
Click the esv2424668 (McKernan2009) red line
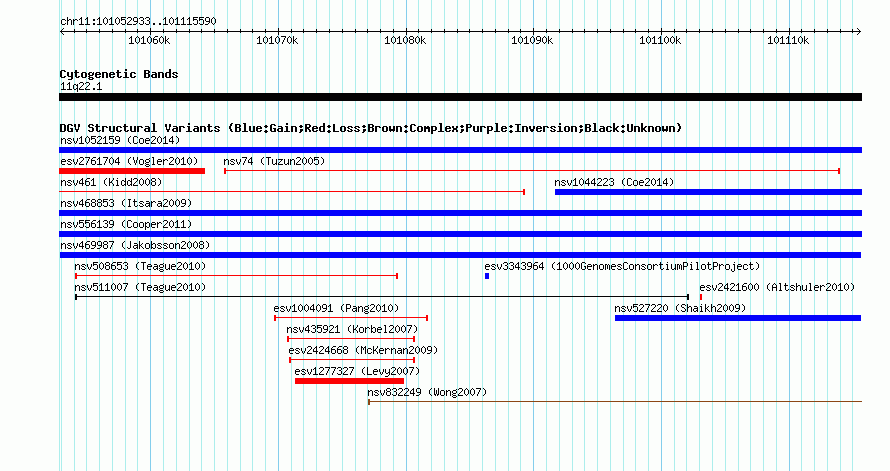pyautogui.click(x=352, y=360)
